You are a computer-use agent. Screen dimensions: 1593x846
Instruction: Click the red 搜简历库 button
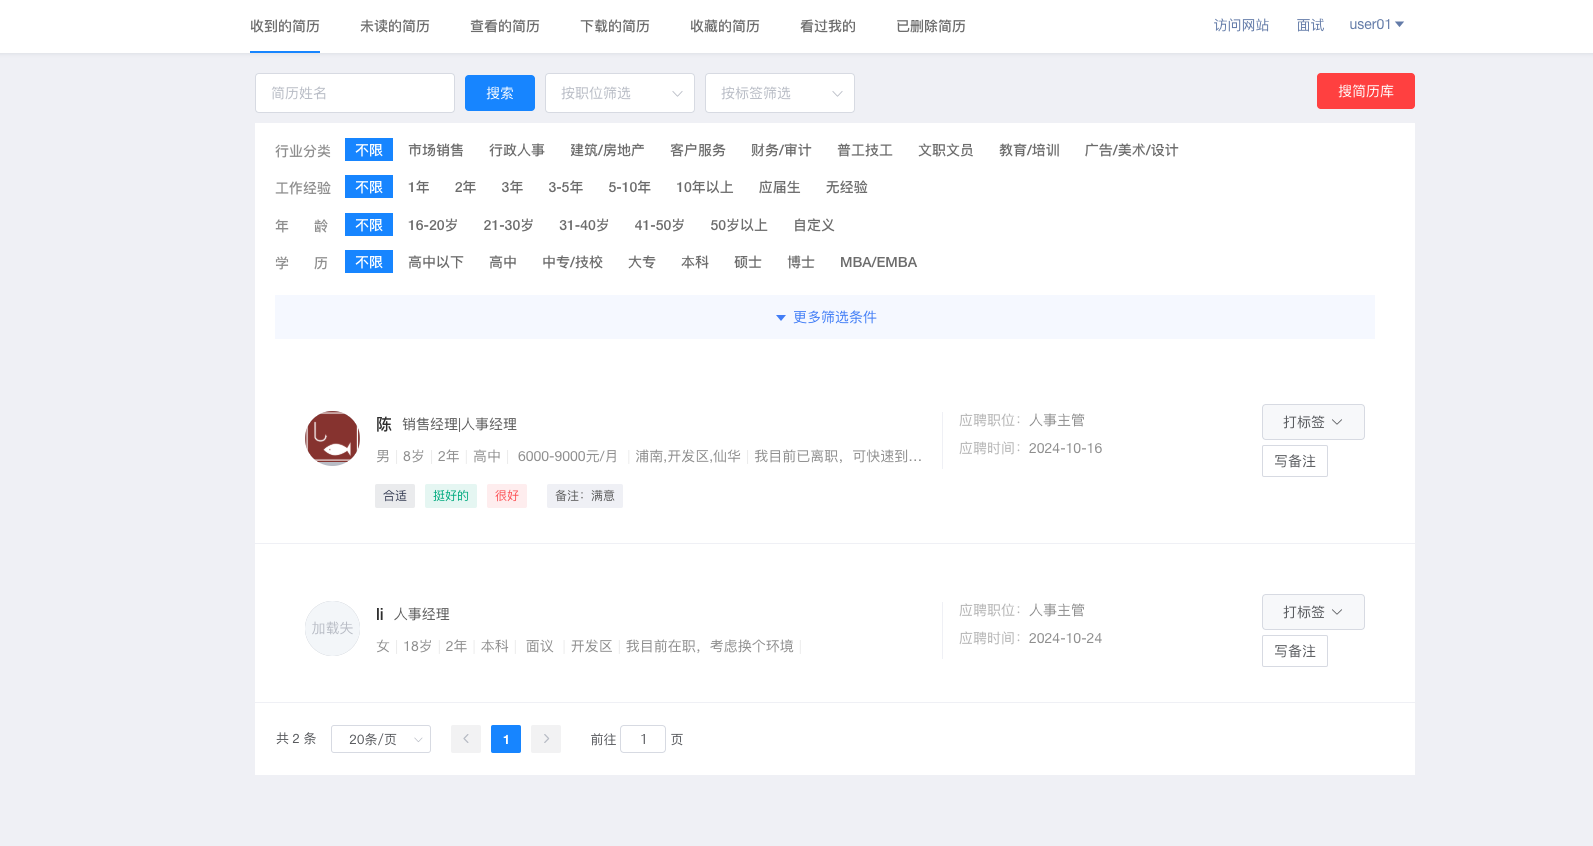[1365, 91]
